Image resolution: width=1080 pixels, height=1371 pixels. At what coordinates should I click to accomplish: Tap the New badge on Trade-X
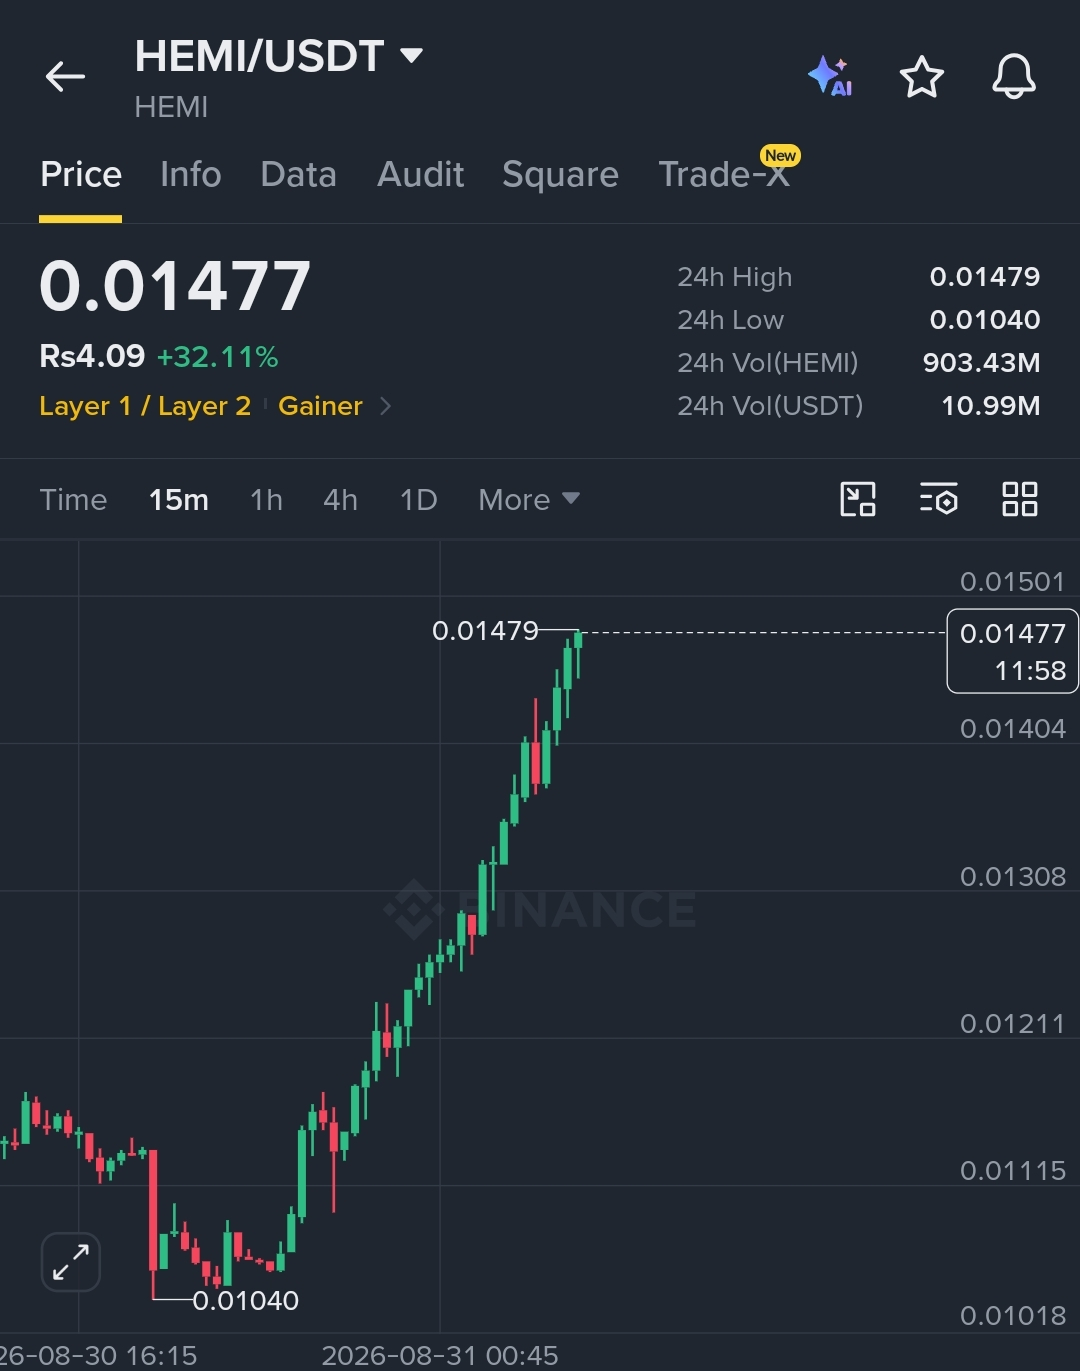780,155
